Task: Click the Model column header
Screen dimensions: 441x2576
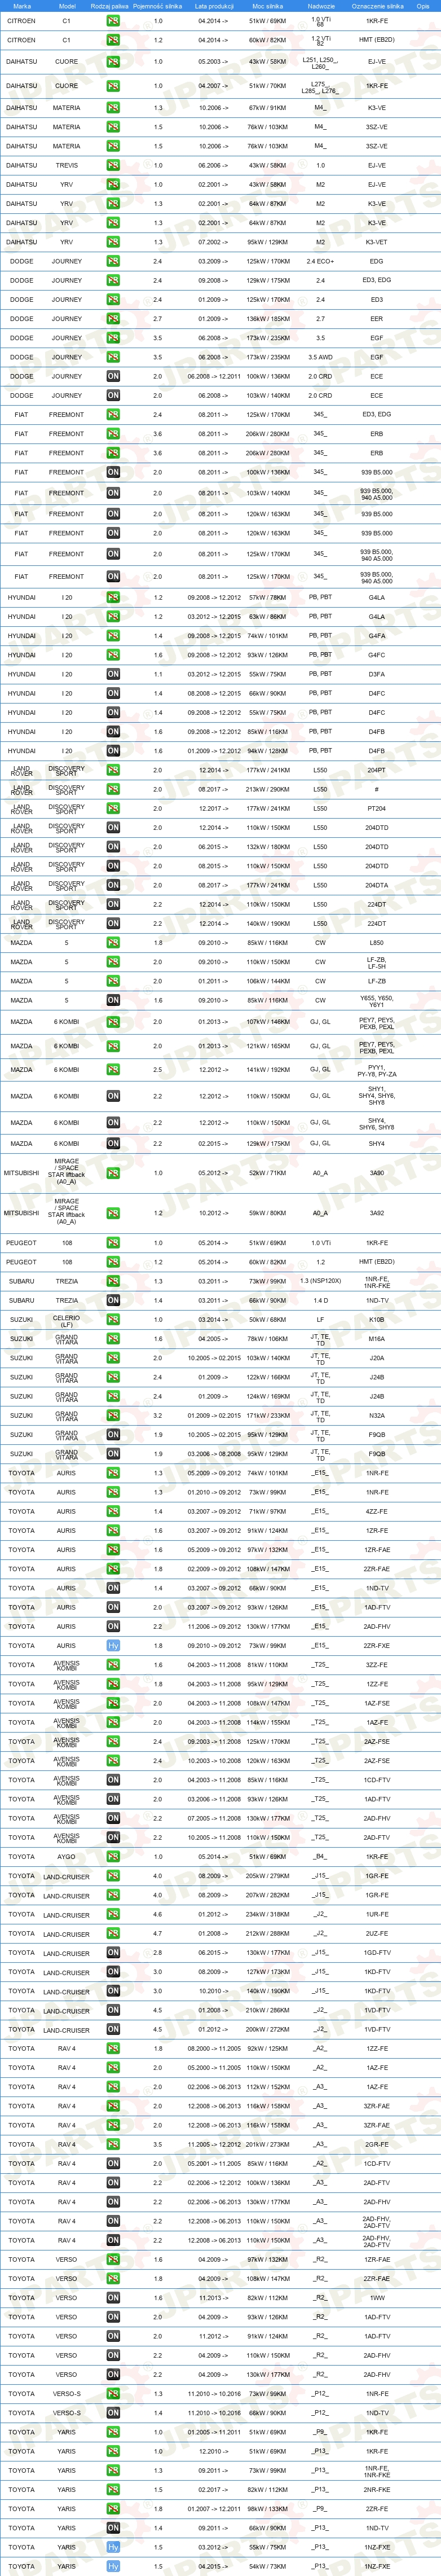Action: click(x=67, y=6)
